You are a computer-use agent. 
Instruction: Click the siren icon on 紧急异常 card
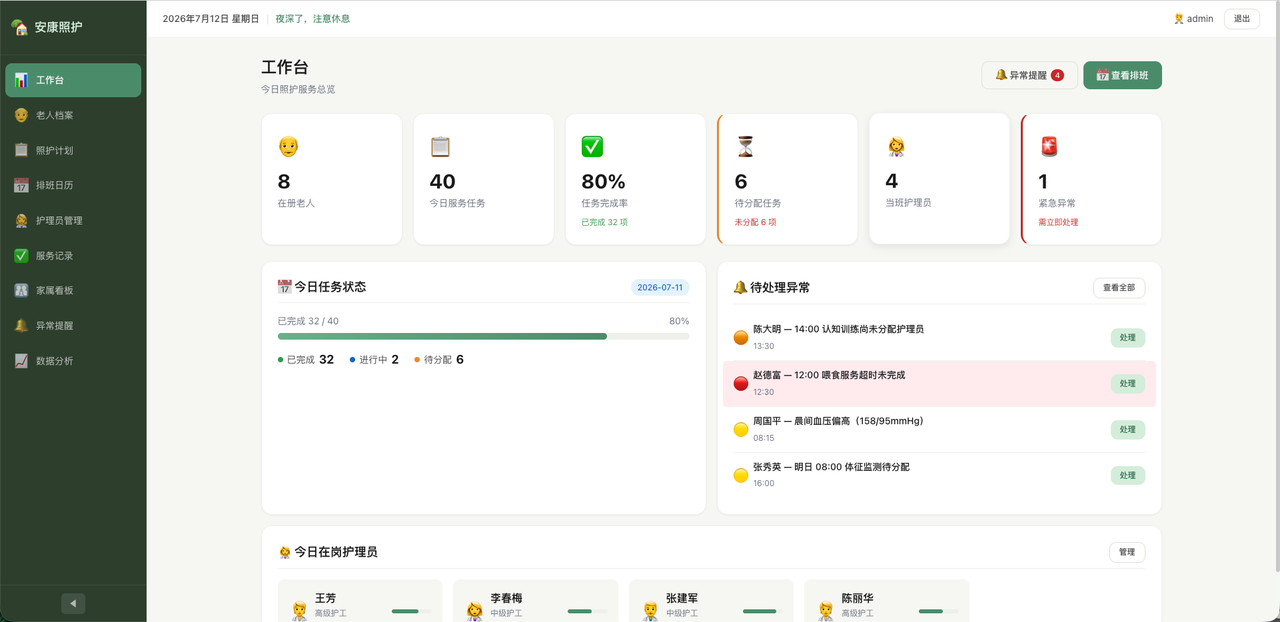point(1049,147)
